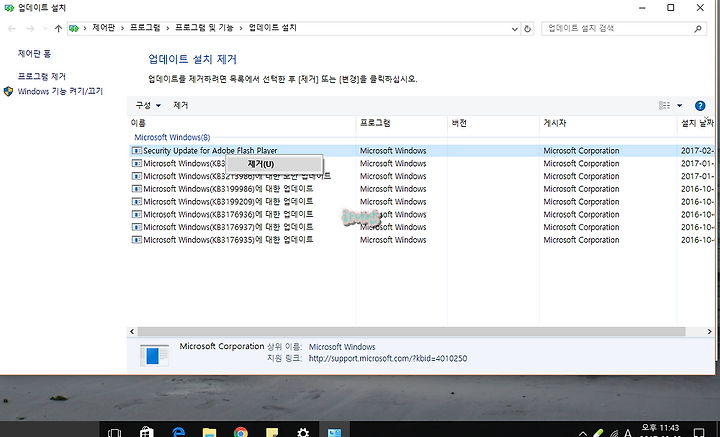Screen dimensions: 720x437
Task: Open Sticky Notes from the taskbar
Action: 272,432
